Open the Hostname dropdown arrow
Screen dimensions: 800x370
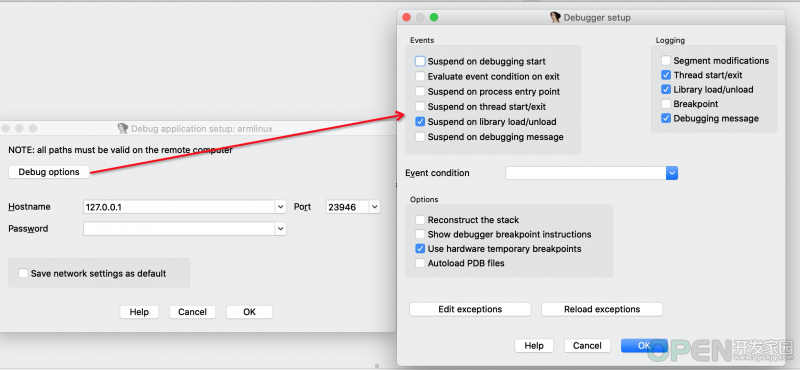pos(281,207)
